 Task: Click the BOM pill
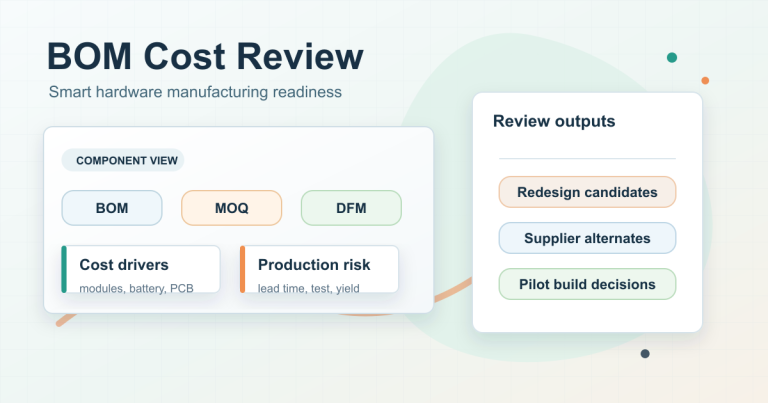coord(112,208)
